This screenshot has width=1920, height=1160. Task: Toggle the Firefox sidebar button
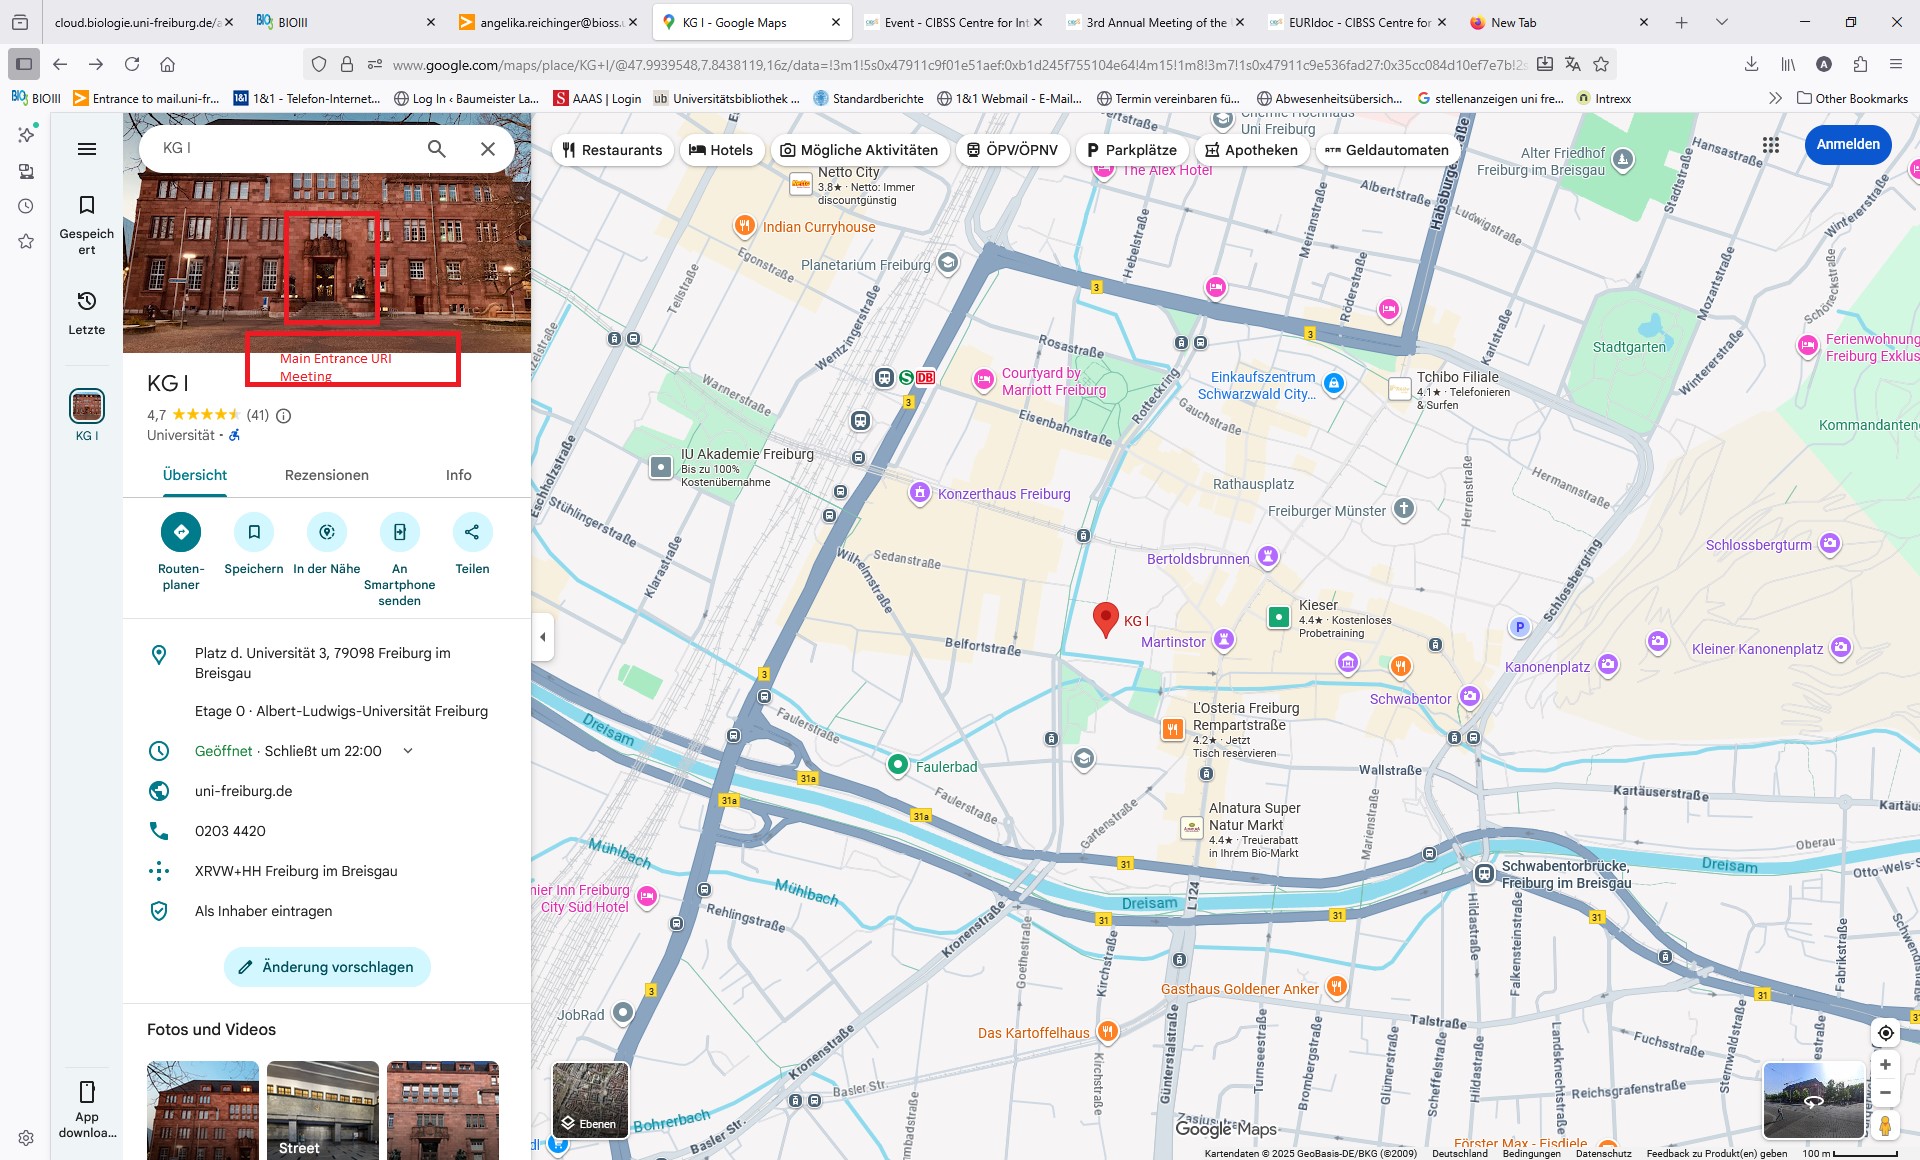24,64
